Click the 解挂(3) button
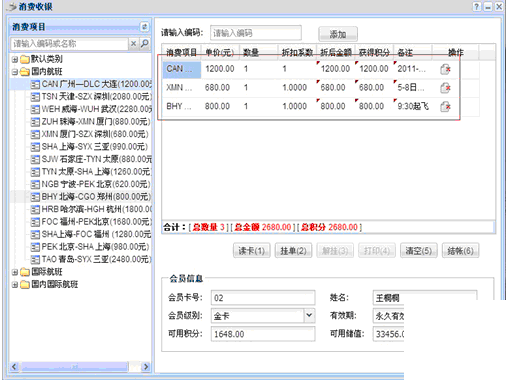The height and width of the screenshot is (380, 509). click(335, 251)
